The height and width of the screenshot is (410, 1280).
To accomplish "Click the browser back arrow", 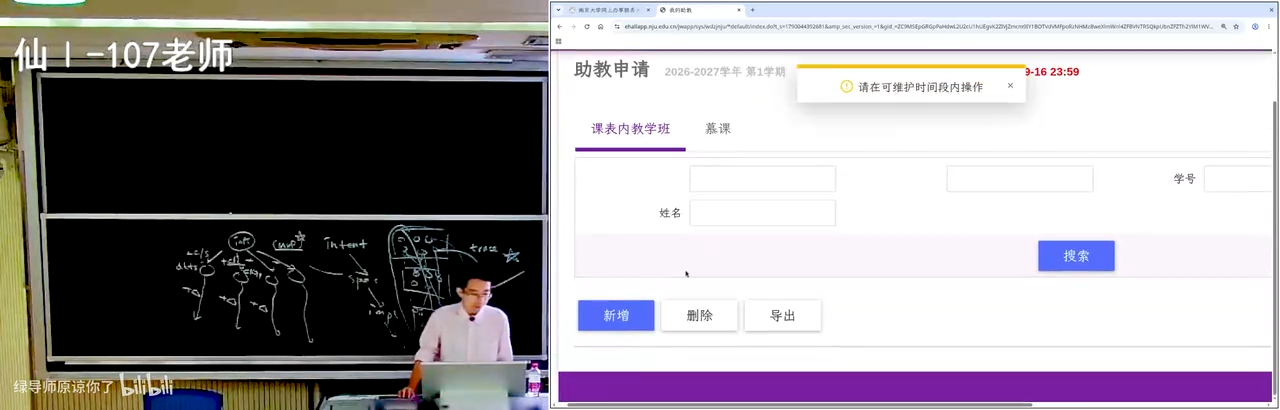I will pyautogui.click(x=559, y=26).
